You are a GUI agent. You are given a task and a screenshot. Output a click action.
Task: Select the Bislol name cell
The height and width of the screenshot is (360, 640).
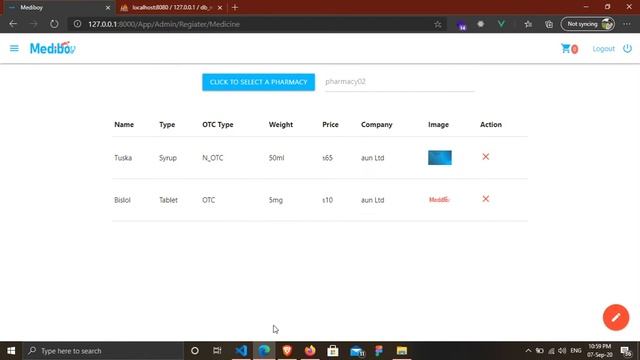coord(122,200)
